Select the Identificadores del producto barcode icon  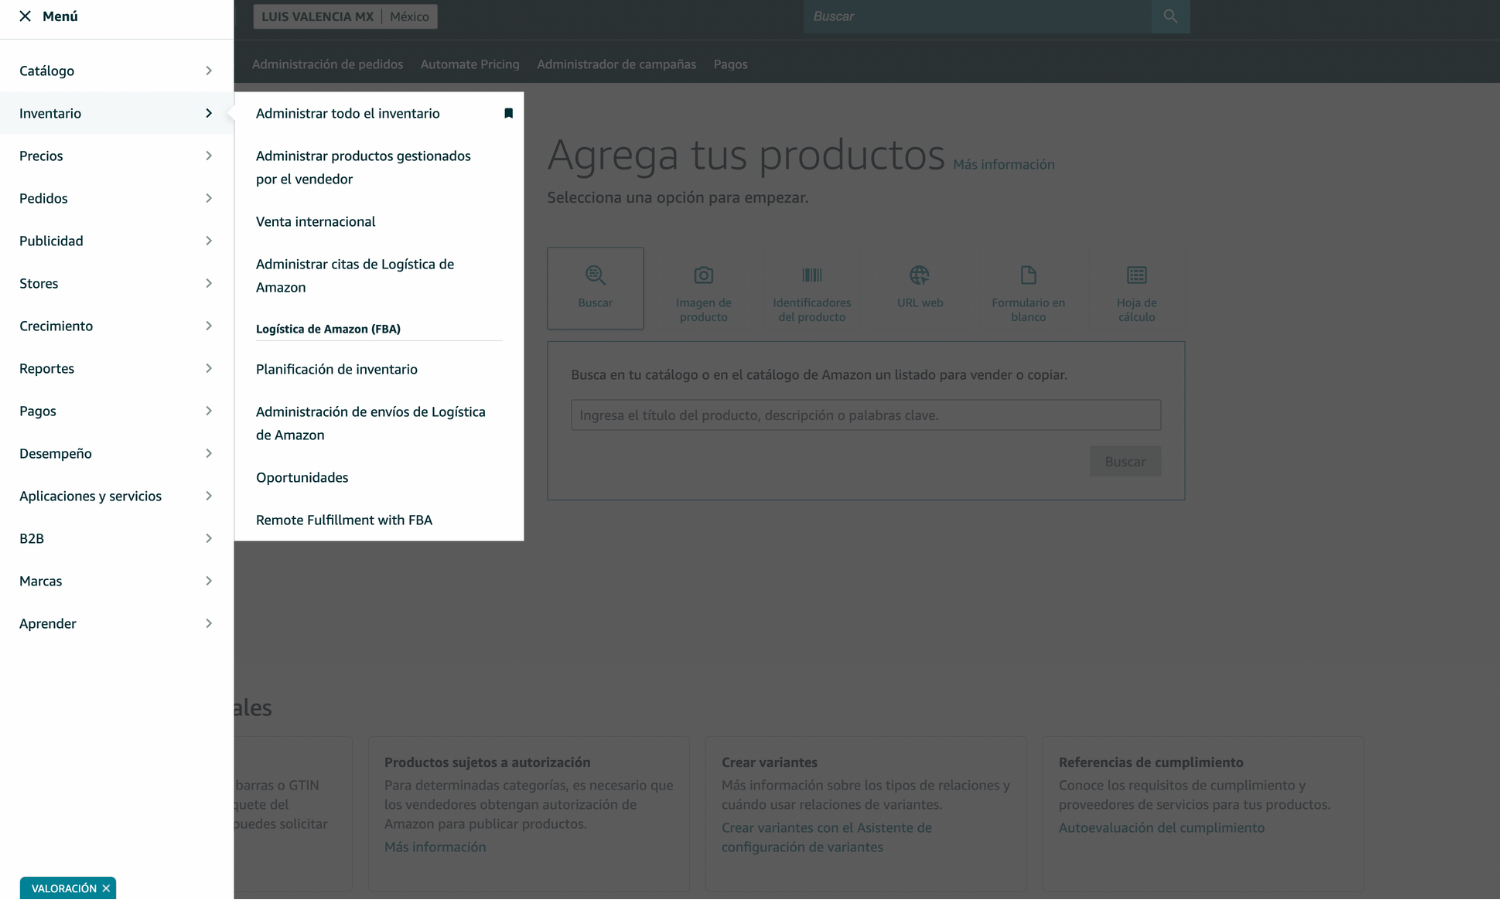point(812,275)
